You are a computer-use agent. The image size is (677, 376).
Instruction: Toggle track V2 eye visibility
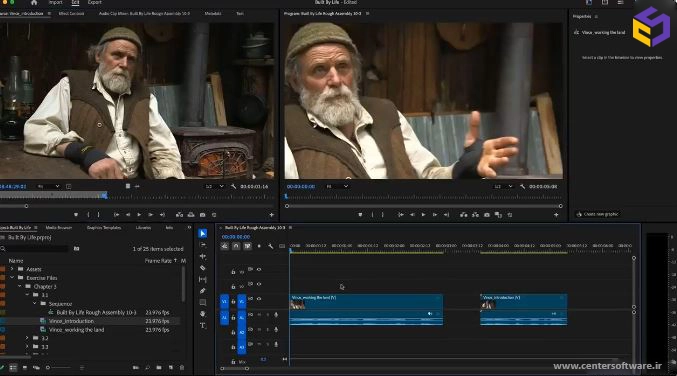(259, 284)
